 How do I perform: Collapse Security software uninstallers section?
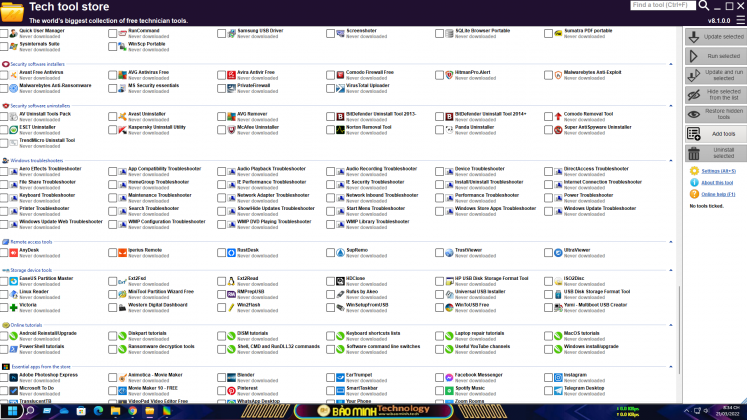[671, 106]
